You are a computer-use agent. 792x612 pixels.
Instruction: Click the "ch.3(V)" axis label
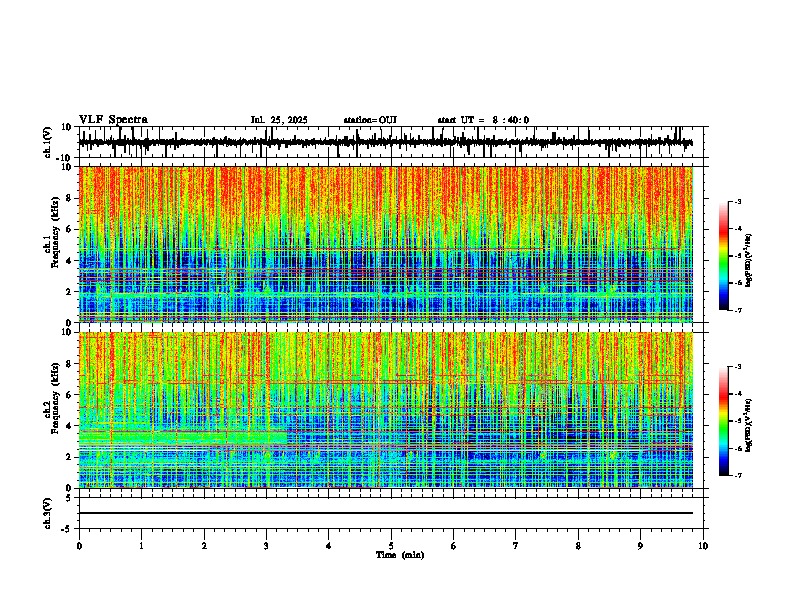coord(48,514)
